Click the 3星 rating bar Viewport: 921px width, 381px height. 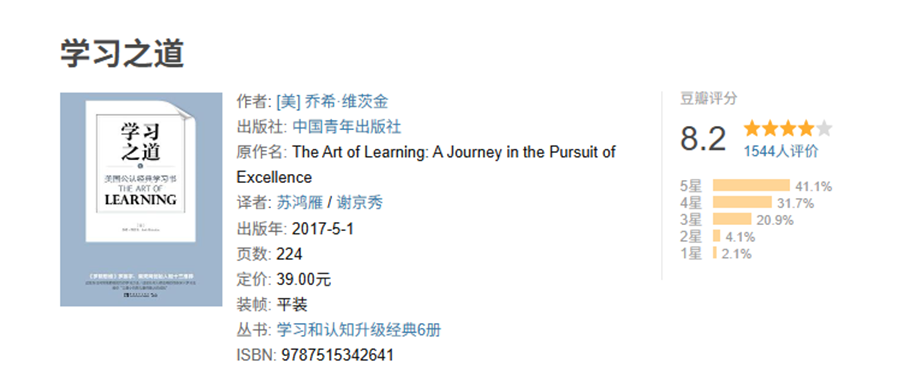[732, 220]
